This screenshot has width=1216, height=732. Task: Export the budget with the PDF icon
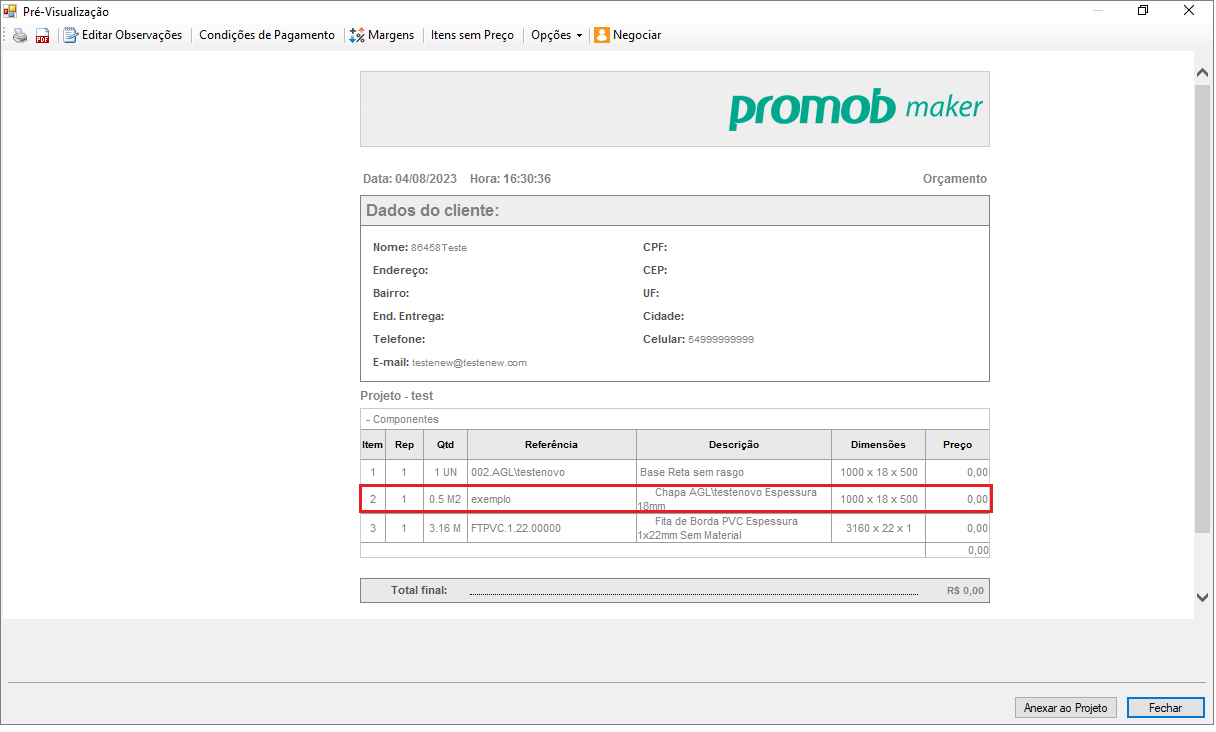click(x=43, y=35)
